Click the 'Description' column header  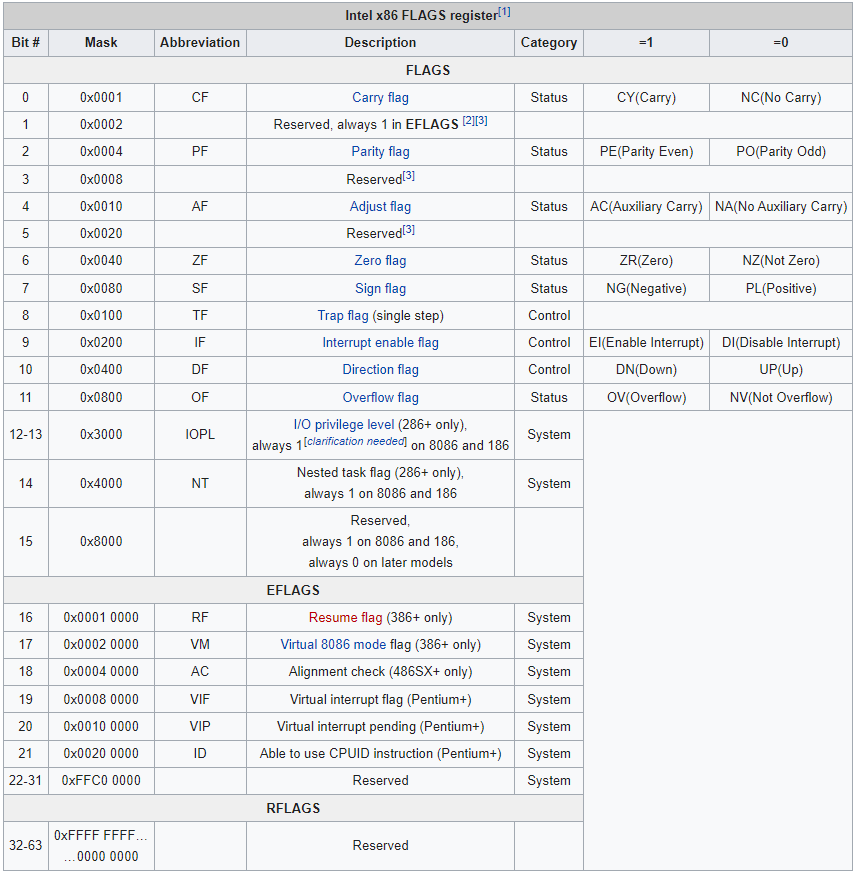pyautogui.click(x=380, y=42)
